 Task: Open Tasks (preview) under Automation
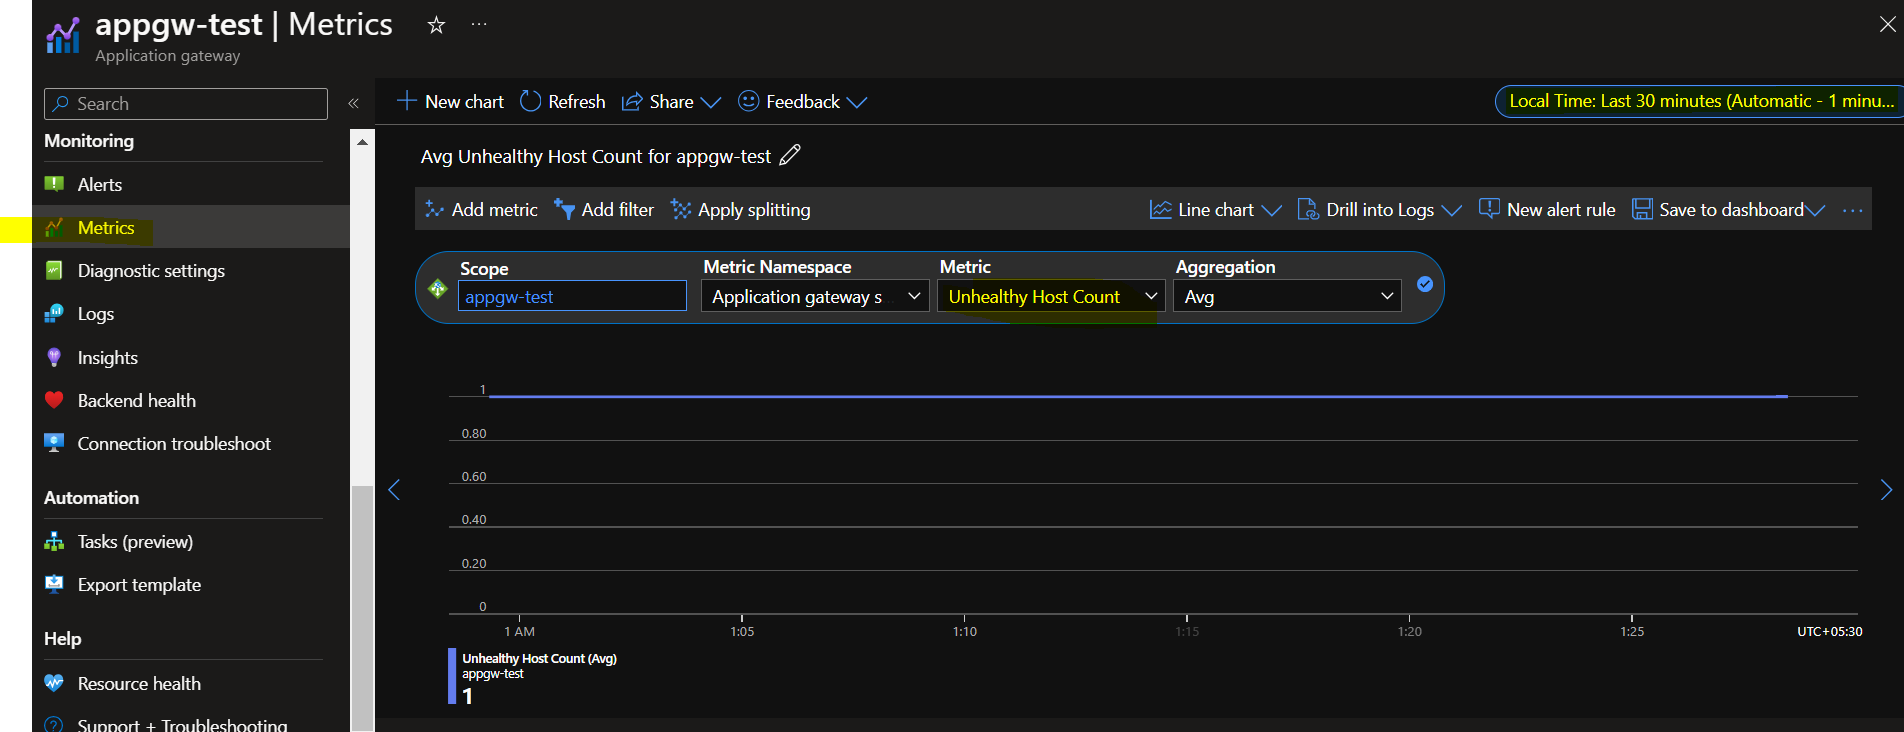coord(135,541)
